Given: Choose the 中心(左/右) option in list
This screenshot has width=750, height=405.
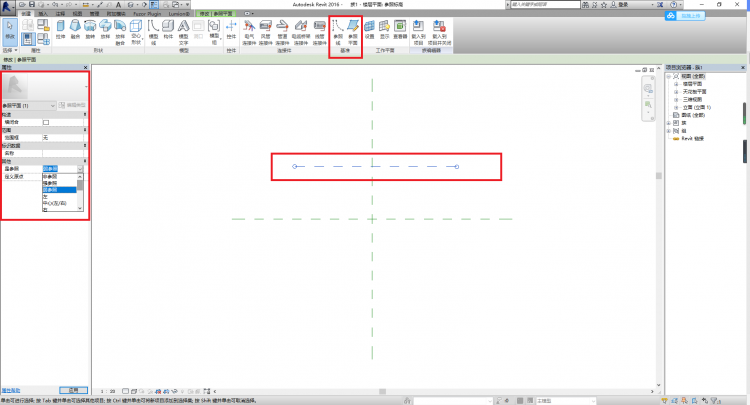Looking at the screenshot, I should (55, 203).
